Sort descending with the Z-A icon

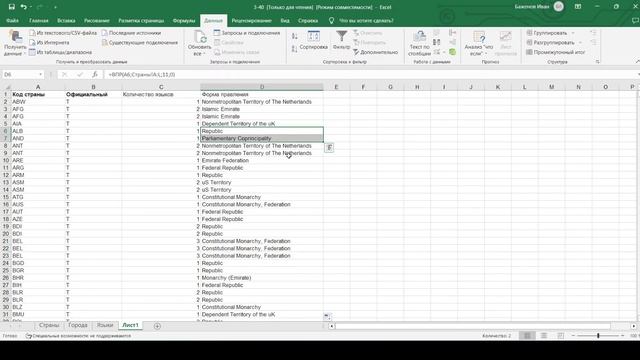(x=294, y=49)
